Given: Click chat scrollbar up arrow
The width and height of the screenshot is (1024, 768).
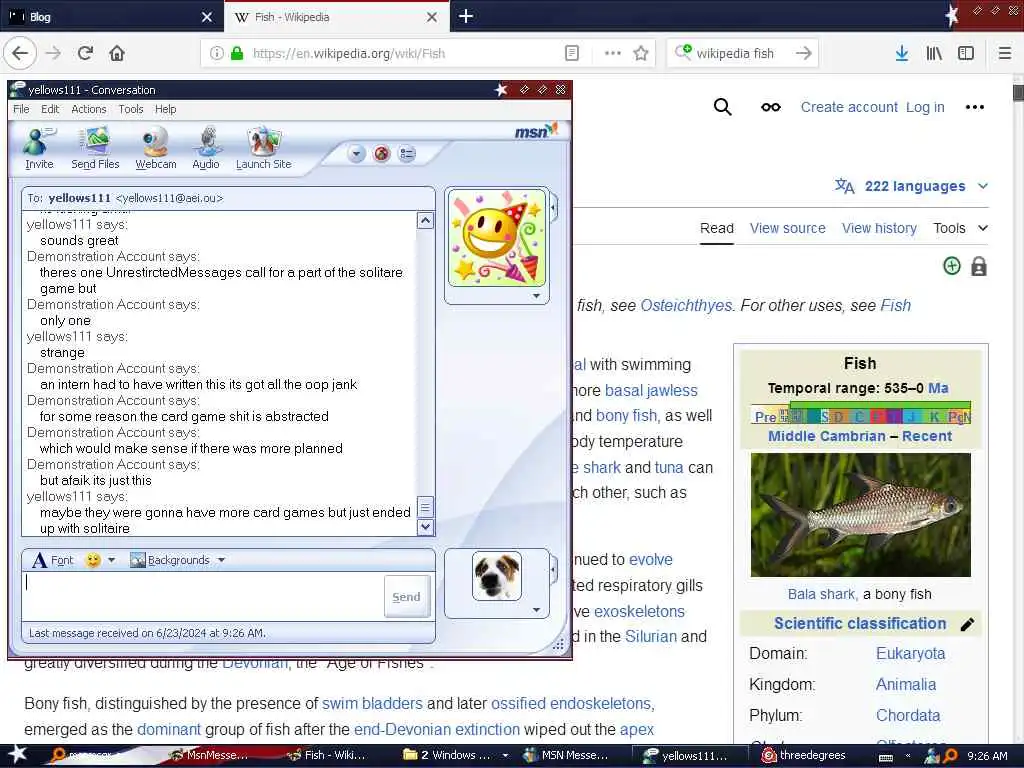Looking at the screenshot, I should [425, 221].
